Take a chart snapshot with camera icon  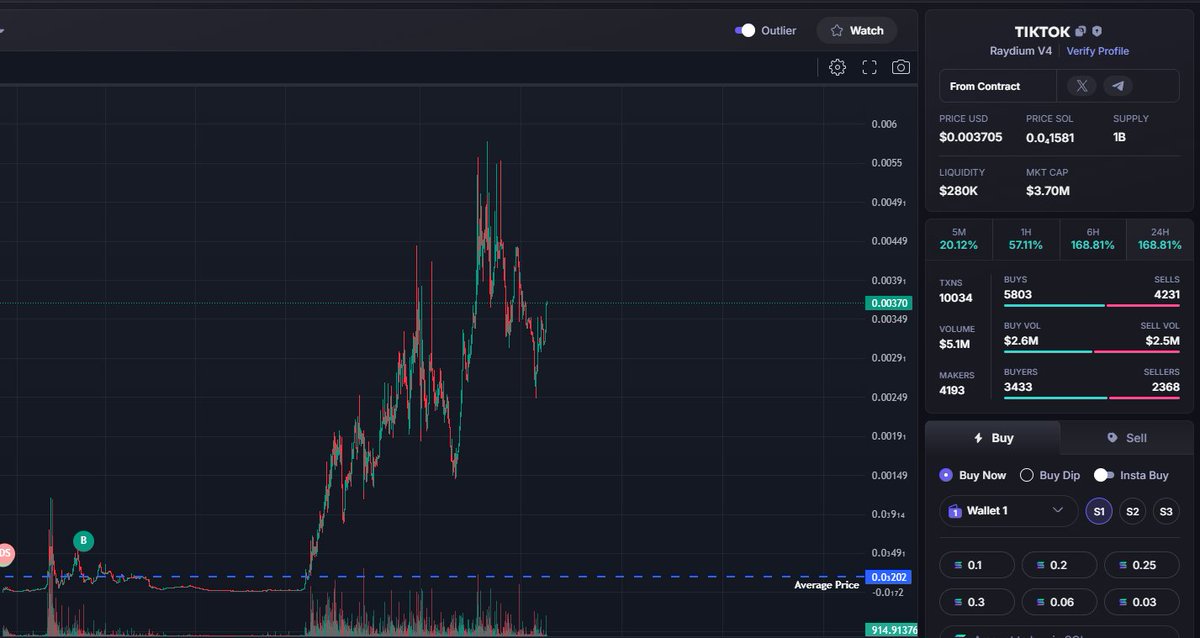pyautogui.click(x=900, y=67)
